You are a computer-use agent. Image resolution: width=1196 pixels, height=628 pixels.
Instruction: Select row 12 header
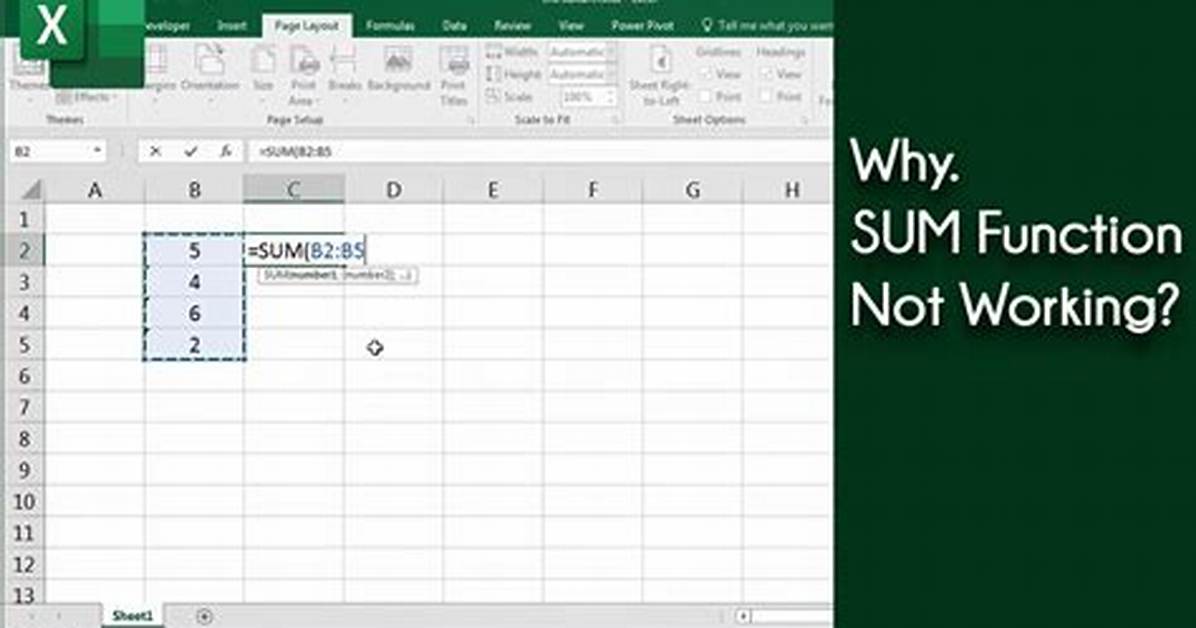tap(24, 564)
